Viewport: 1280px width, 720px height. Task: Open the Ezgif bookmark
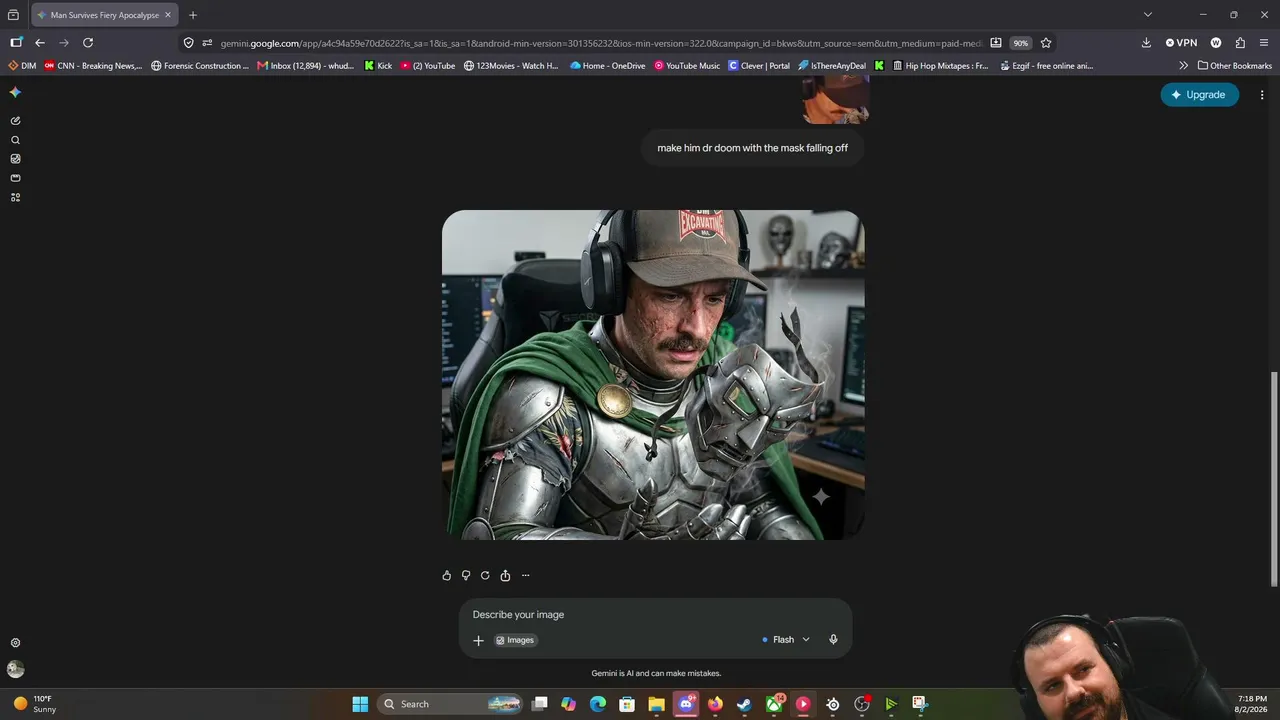tap(1046, 66)
